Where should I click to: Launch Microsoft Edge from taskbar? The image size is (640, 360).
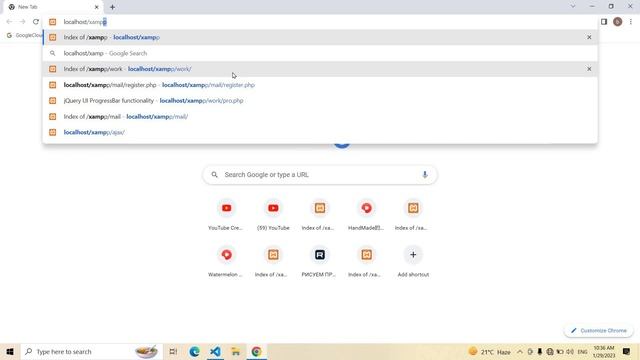point(194,351)
